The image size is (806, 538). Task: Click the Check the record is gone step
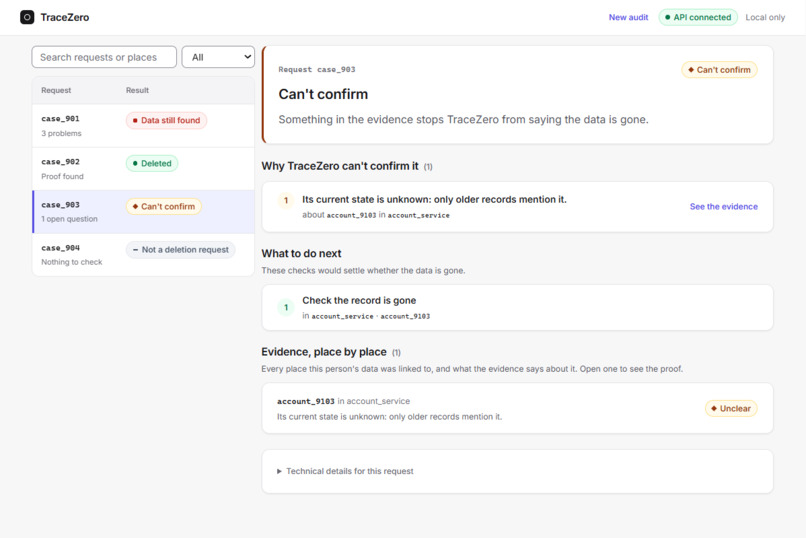coord(517,307)
